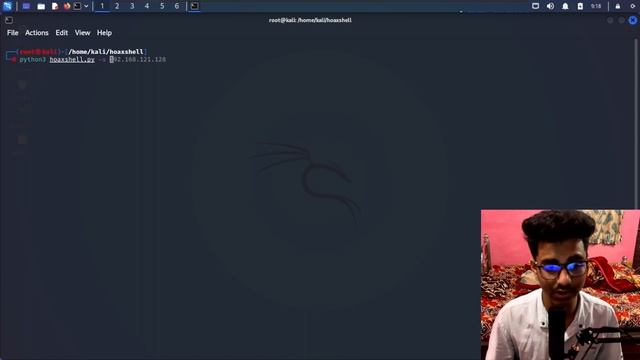This screenshot has height=360, width=640.
Task: Click the webcam overlay thumbnail
Action: click(560, 285)
